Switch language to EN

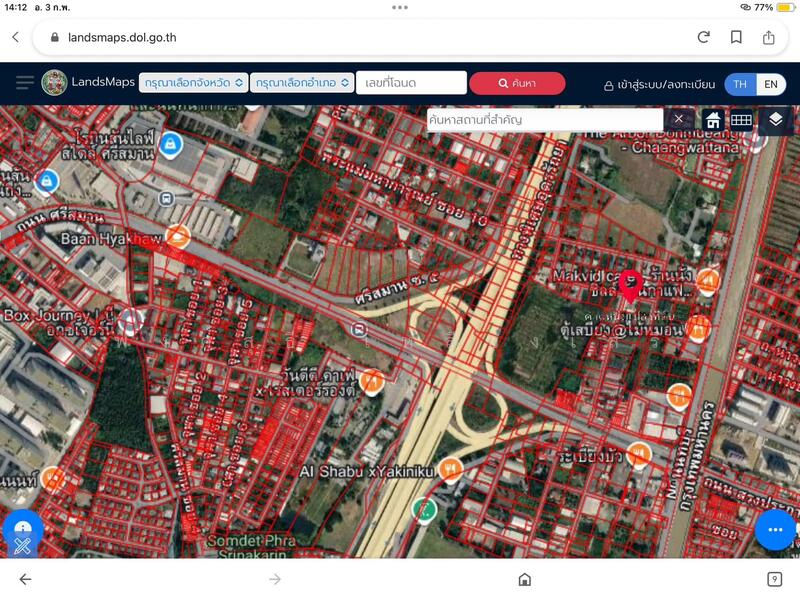click(771, 84)
